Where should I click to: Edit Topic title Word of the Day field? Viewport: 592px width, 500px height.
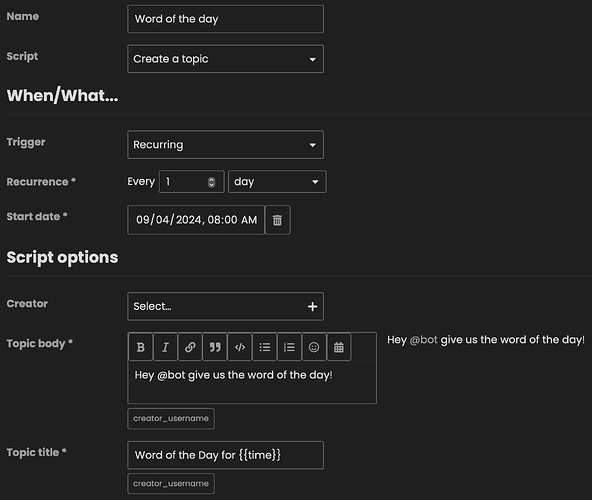pos(225,455)
